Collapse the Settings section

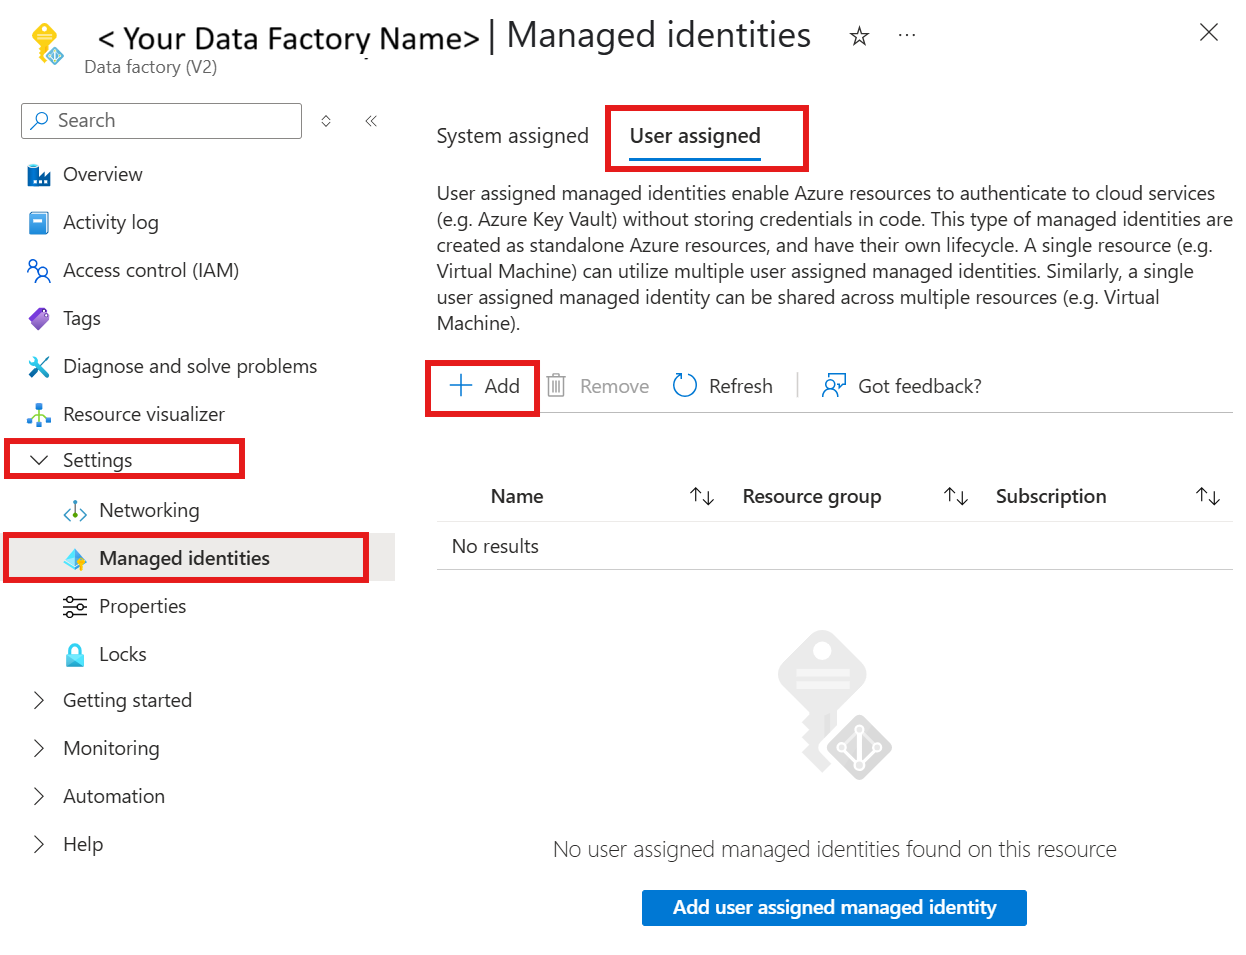coord(40,460)
